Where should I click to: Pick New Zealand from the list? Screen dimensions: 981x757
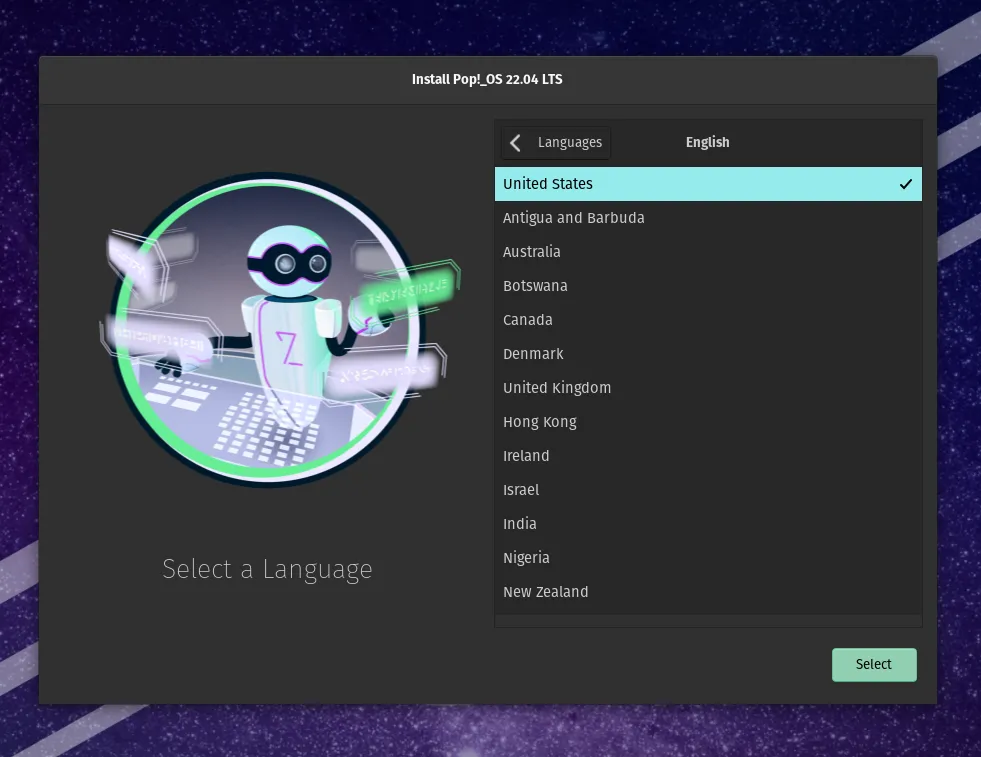tap(545, 592)
